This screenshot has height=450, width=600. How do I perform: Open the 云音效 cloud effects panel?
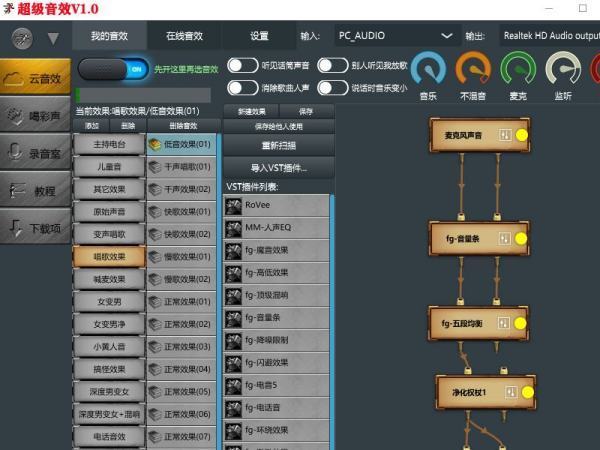pyautogui.click(x=35, y=76)
